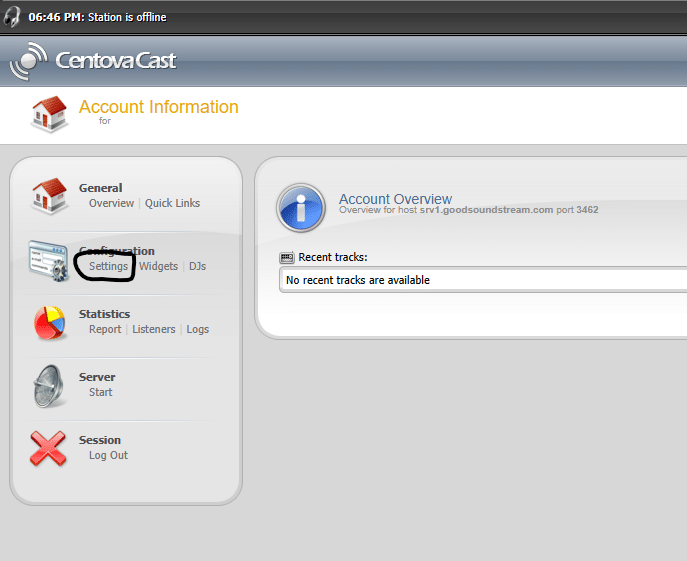View Listeners under Statistics
This screenshot has width=687, height=561.
pos(154,329)
